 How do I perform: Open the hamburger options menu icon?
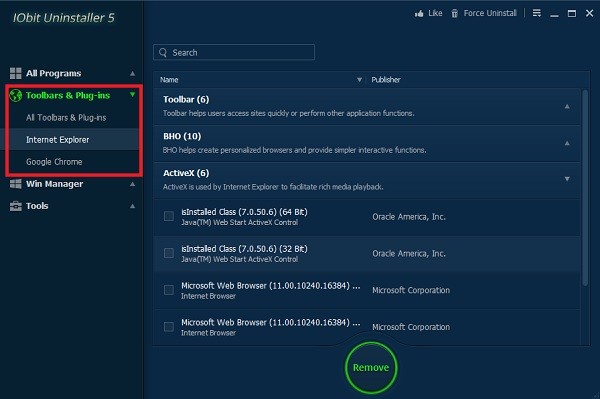tap(537, 13)
